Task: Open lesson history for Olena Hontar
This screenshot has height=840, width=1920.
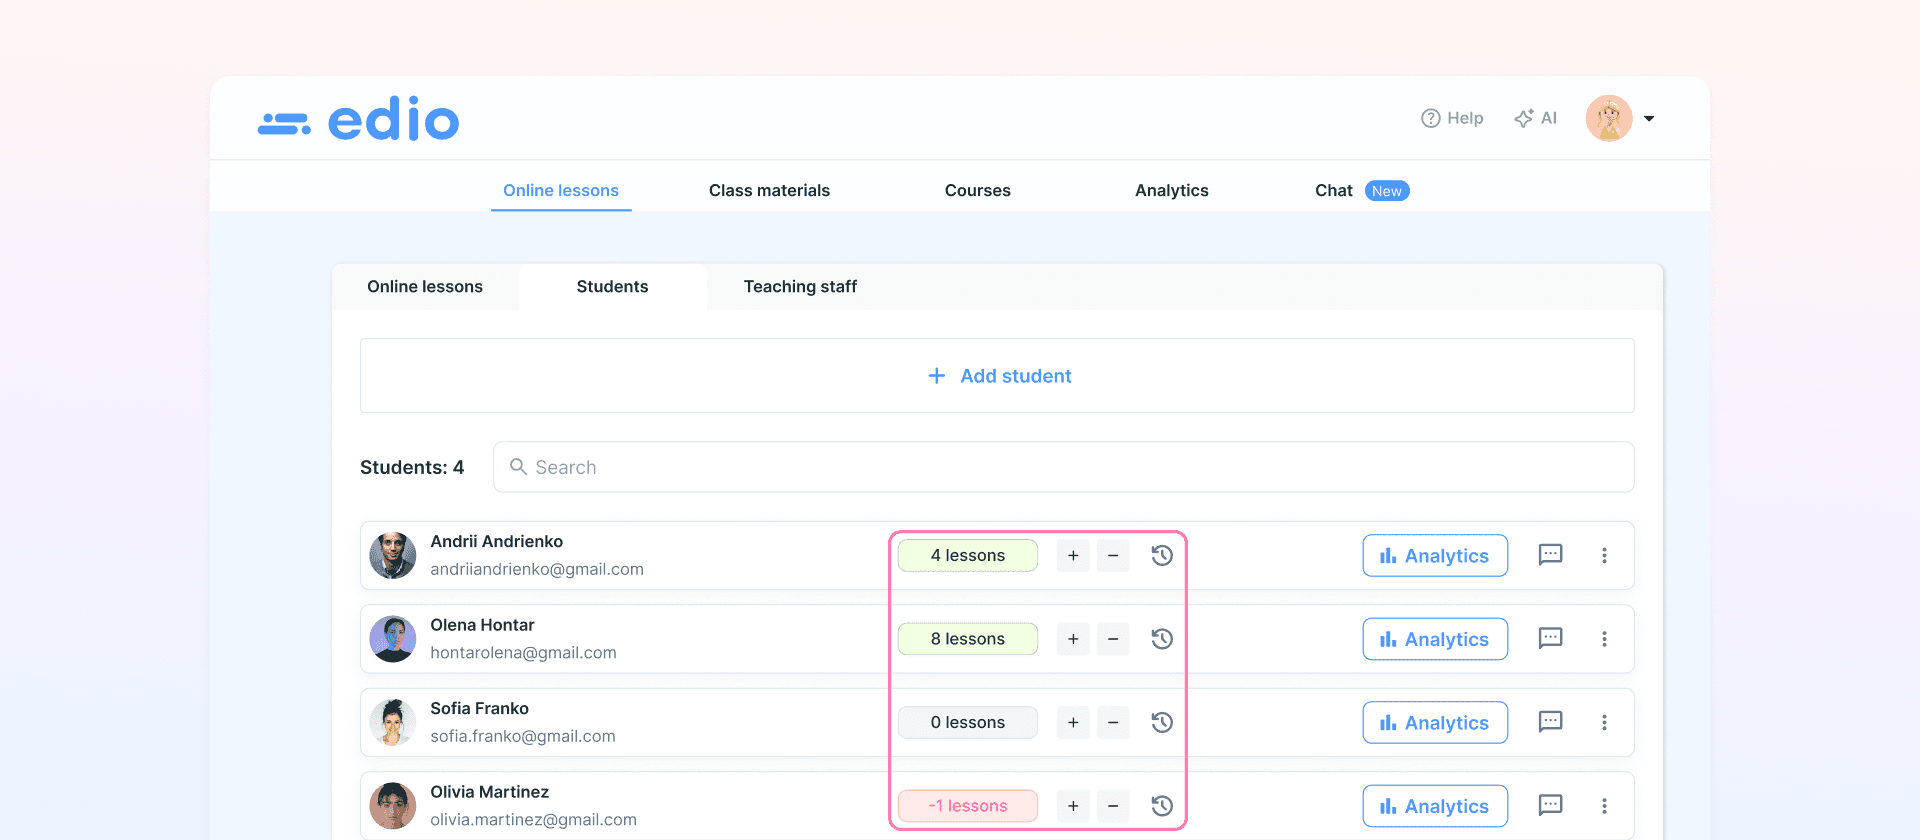Action: 1161,639
